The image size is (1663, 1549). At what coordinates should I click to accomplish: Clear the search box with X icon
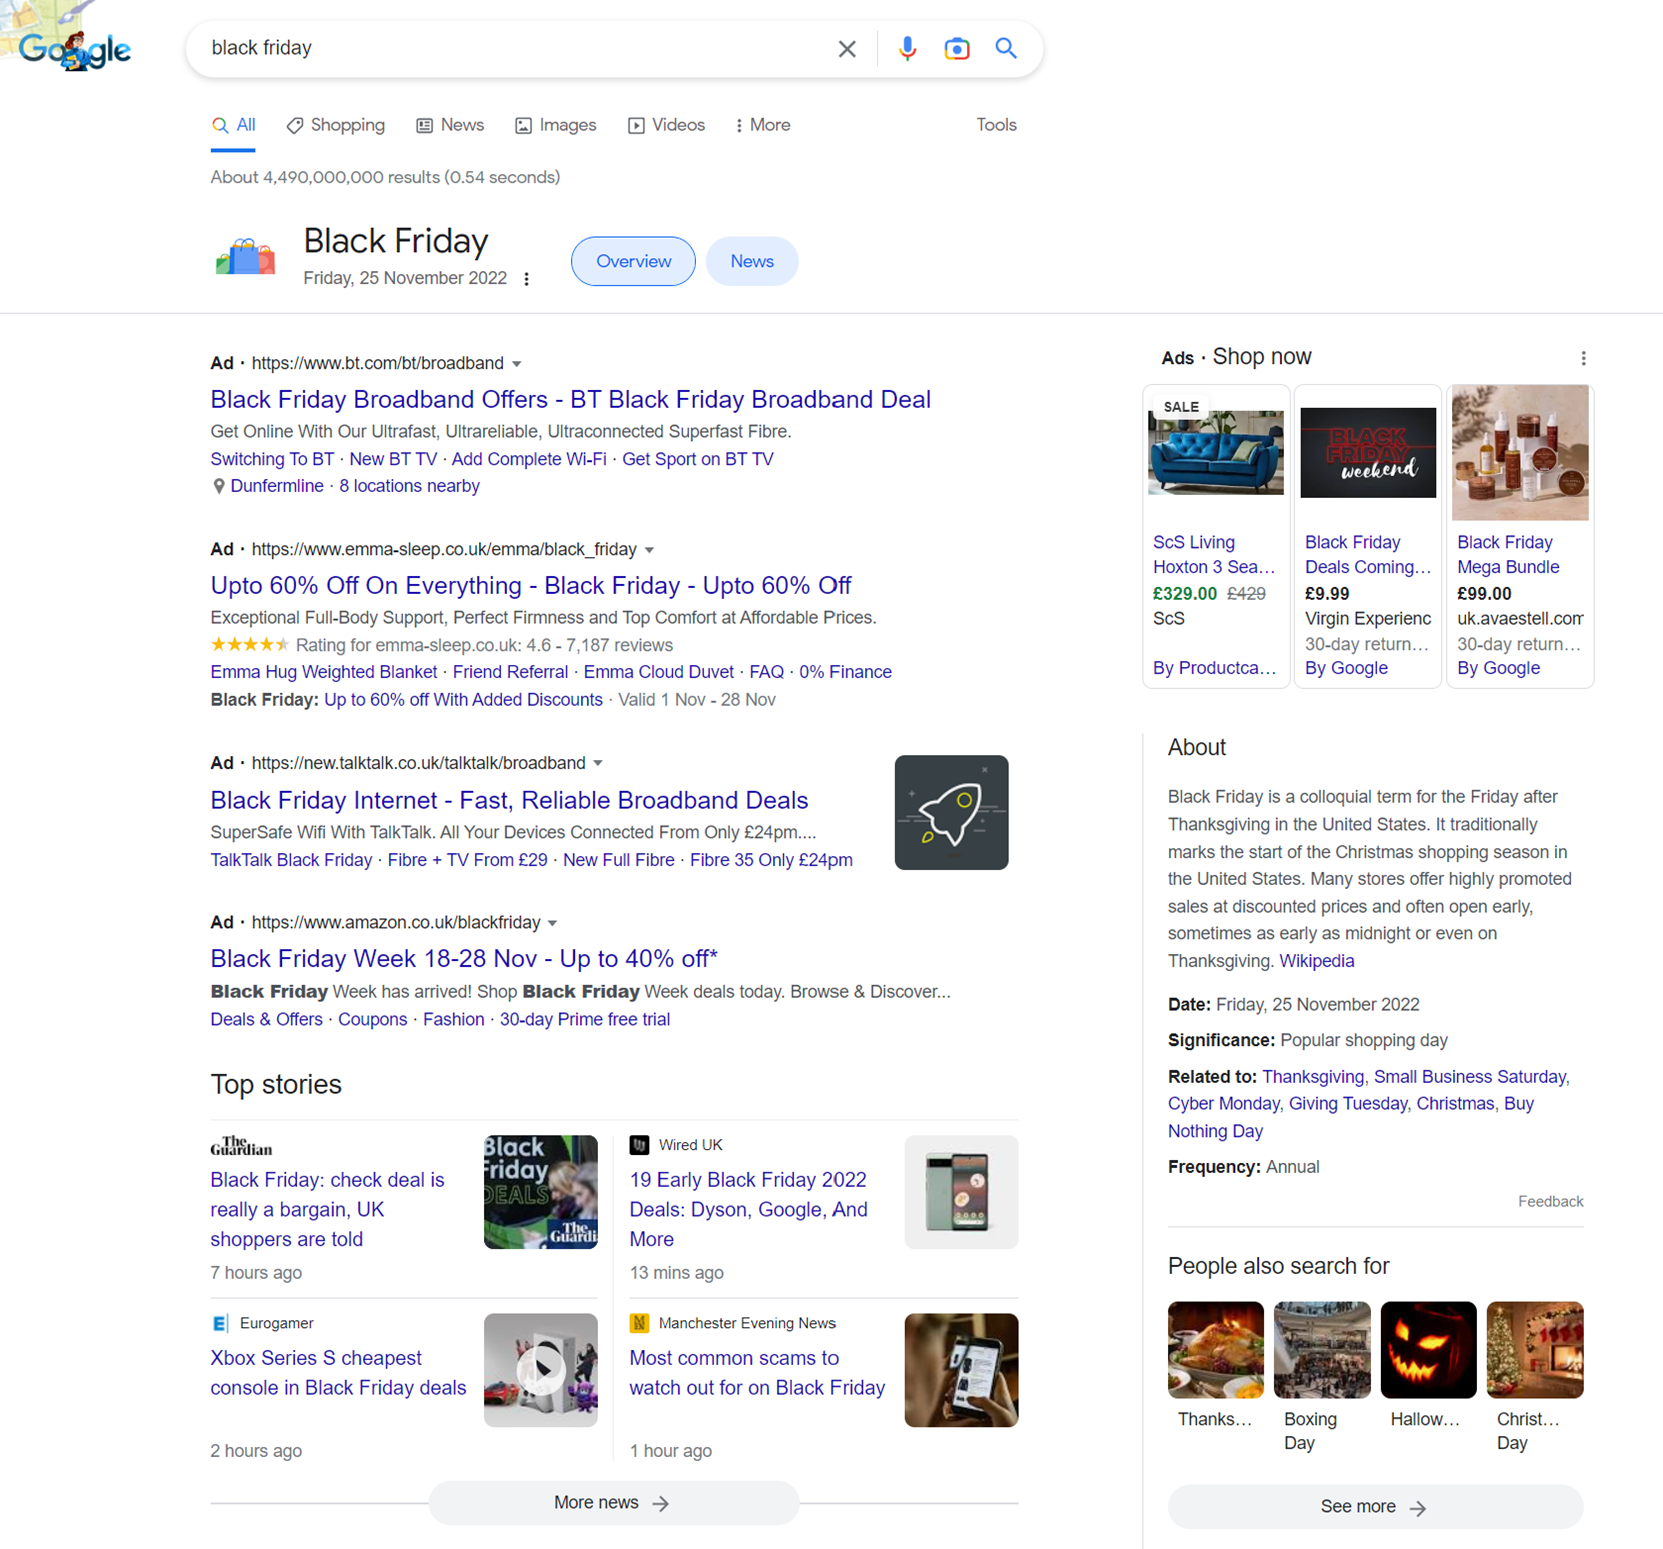(x=847, y=48)
